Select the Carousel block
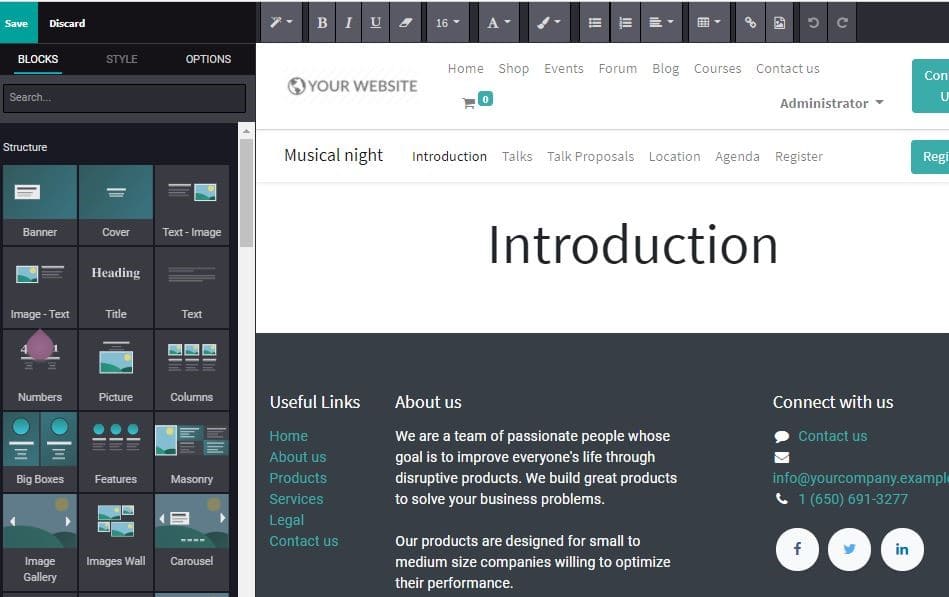This screenshot has height=597, width=949. pyautogui.click(x=192, y=541)
